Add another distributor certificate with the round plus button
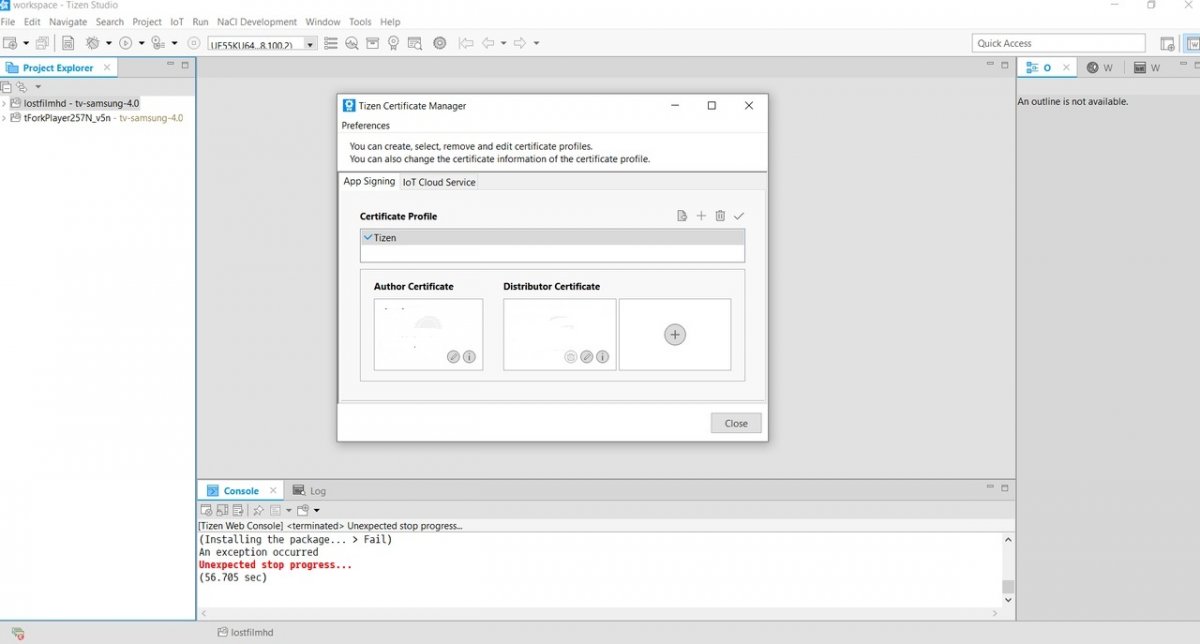The image size is (1200, 644). (x=675, y=335)
